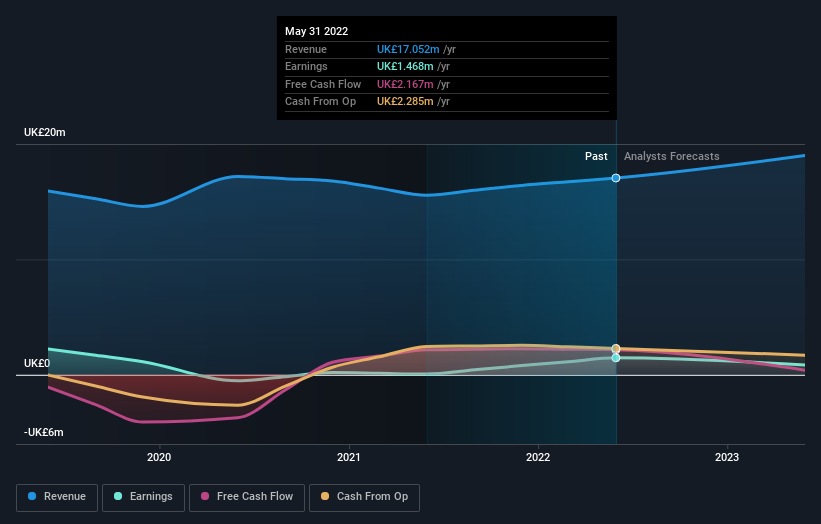The image size is (821, 524).
Task: Click the UK£17.052m revenue value
Action: coord(408,49)
